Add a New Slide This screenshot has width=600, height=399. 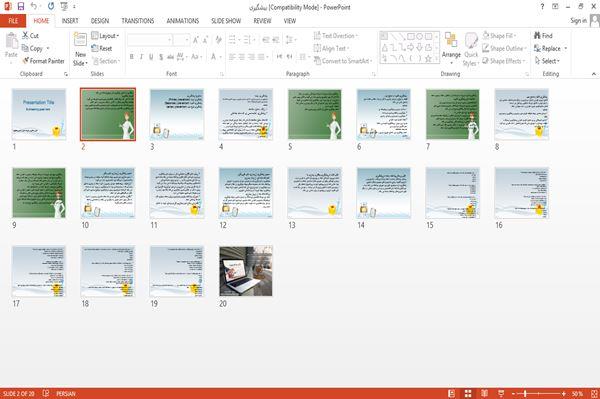[80, 49]
